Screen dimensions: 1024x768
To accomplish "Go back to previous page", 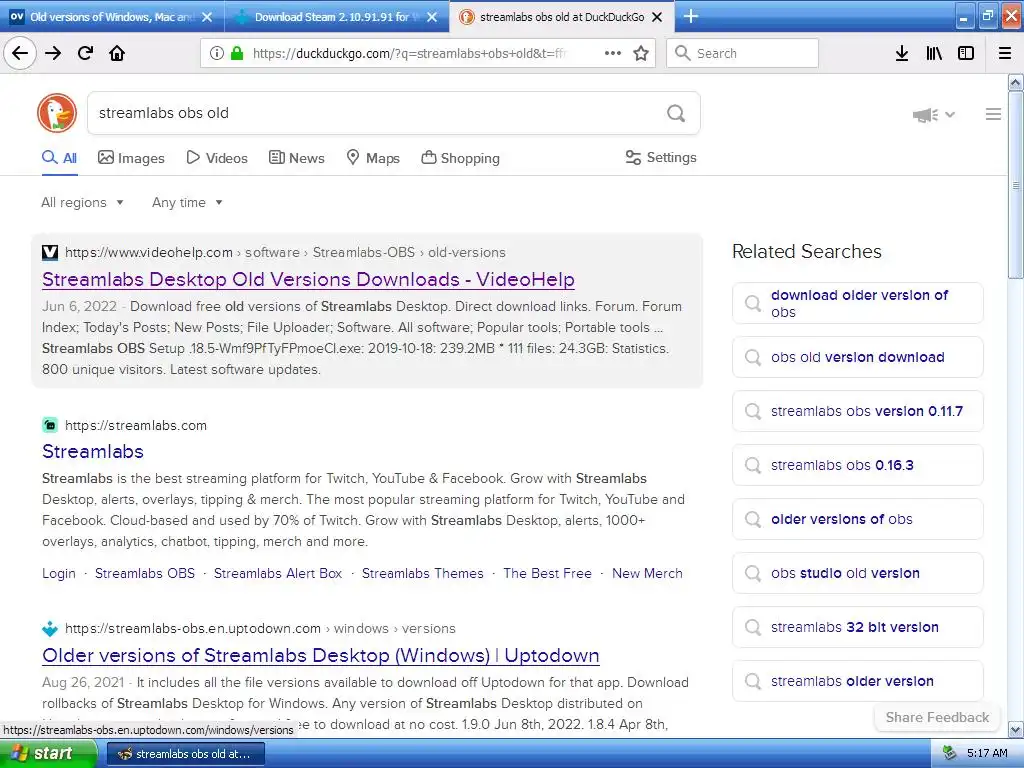I will (x=20, y=53).
